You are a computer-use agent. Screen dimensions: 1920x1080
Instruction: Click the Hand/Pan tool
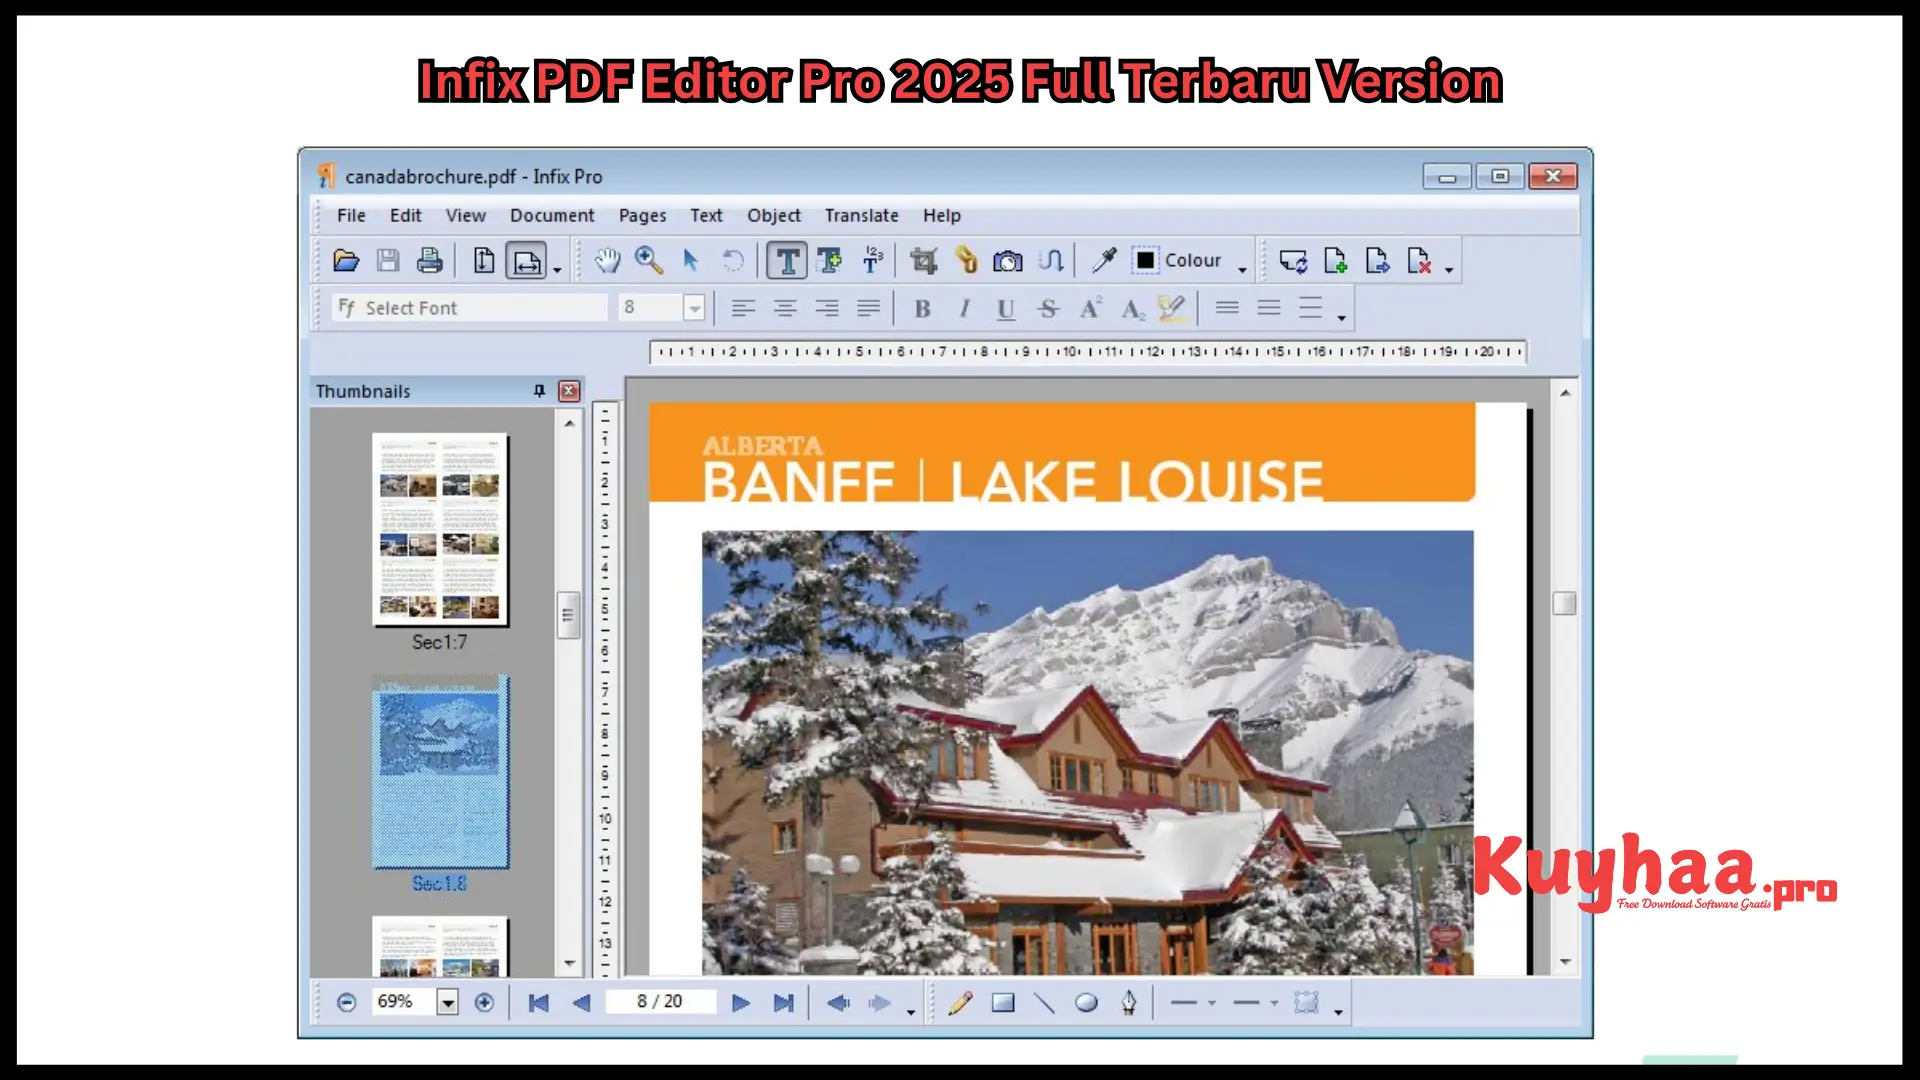click(607, 261)
